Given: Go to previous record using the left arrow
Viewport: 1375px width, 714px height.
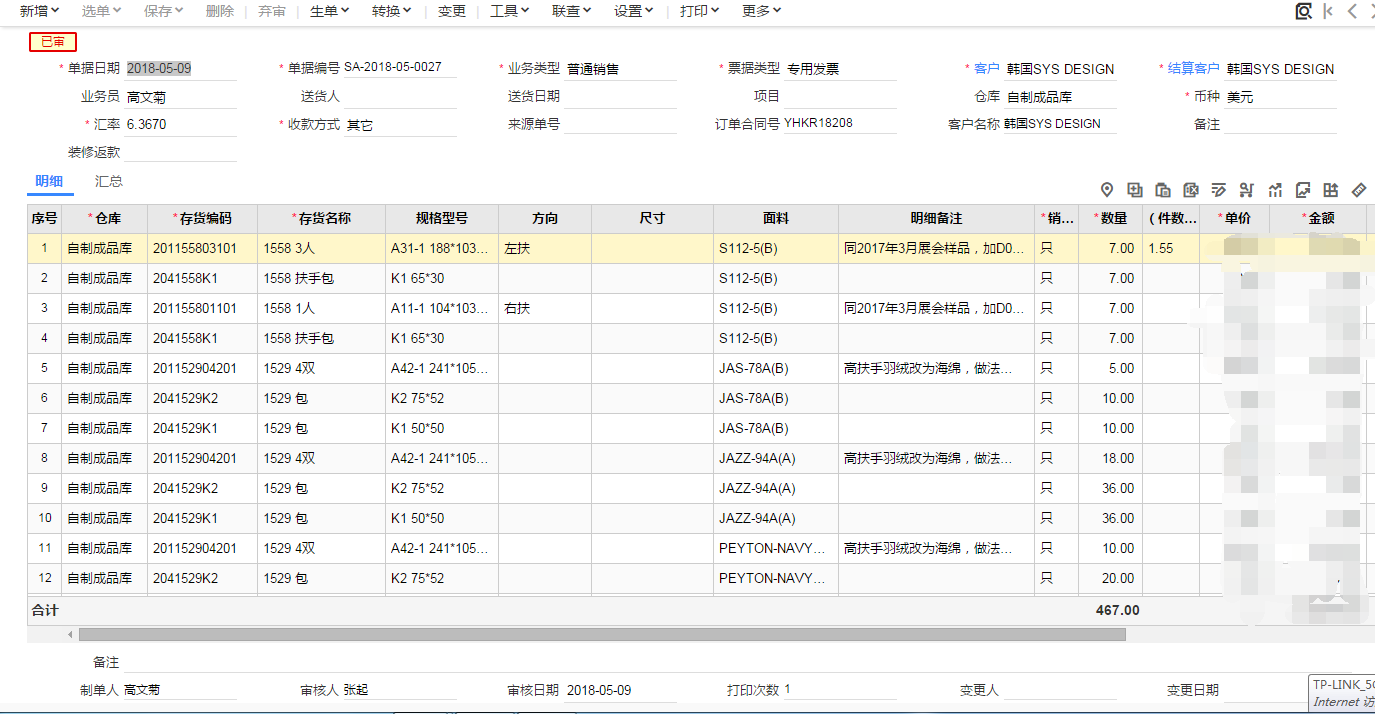Looking at the screenshot, I should (x=1352, y=11).
